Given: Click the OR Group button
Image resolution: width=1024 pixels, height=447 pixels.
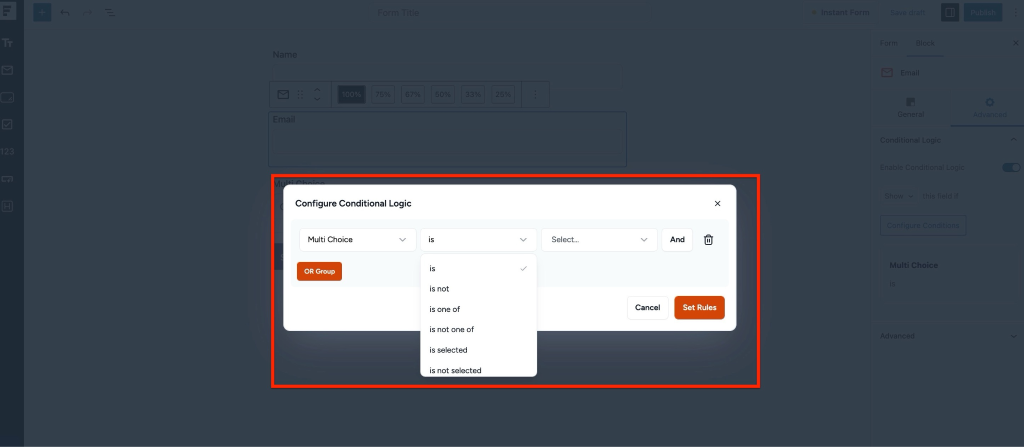Looking at the screenshot, I should pos(319,271).
